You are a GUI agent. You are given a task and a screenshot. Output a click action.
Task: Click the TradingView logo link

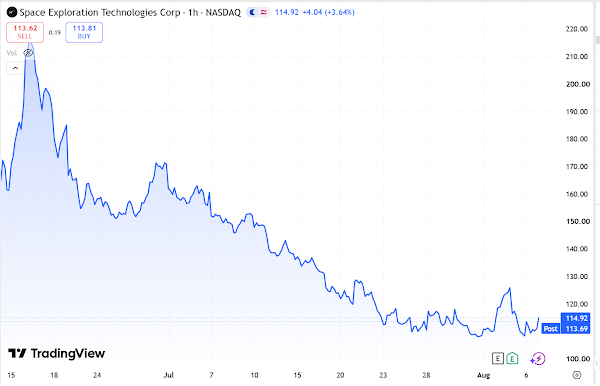coord(56,353)
